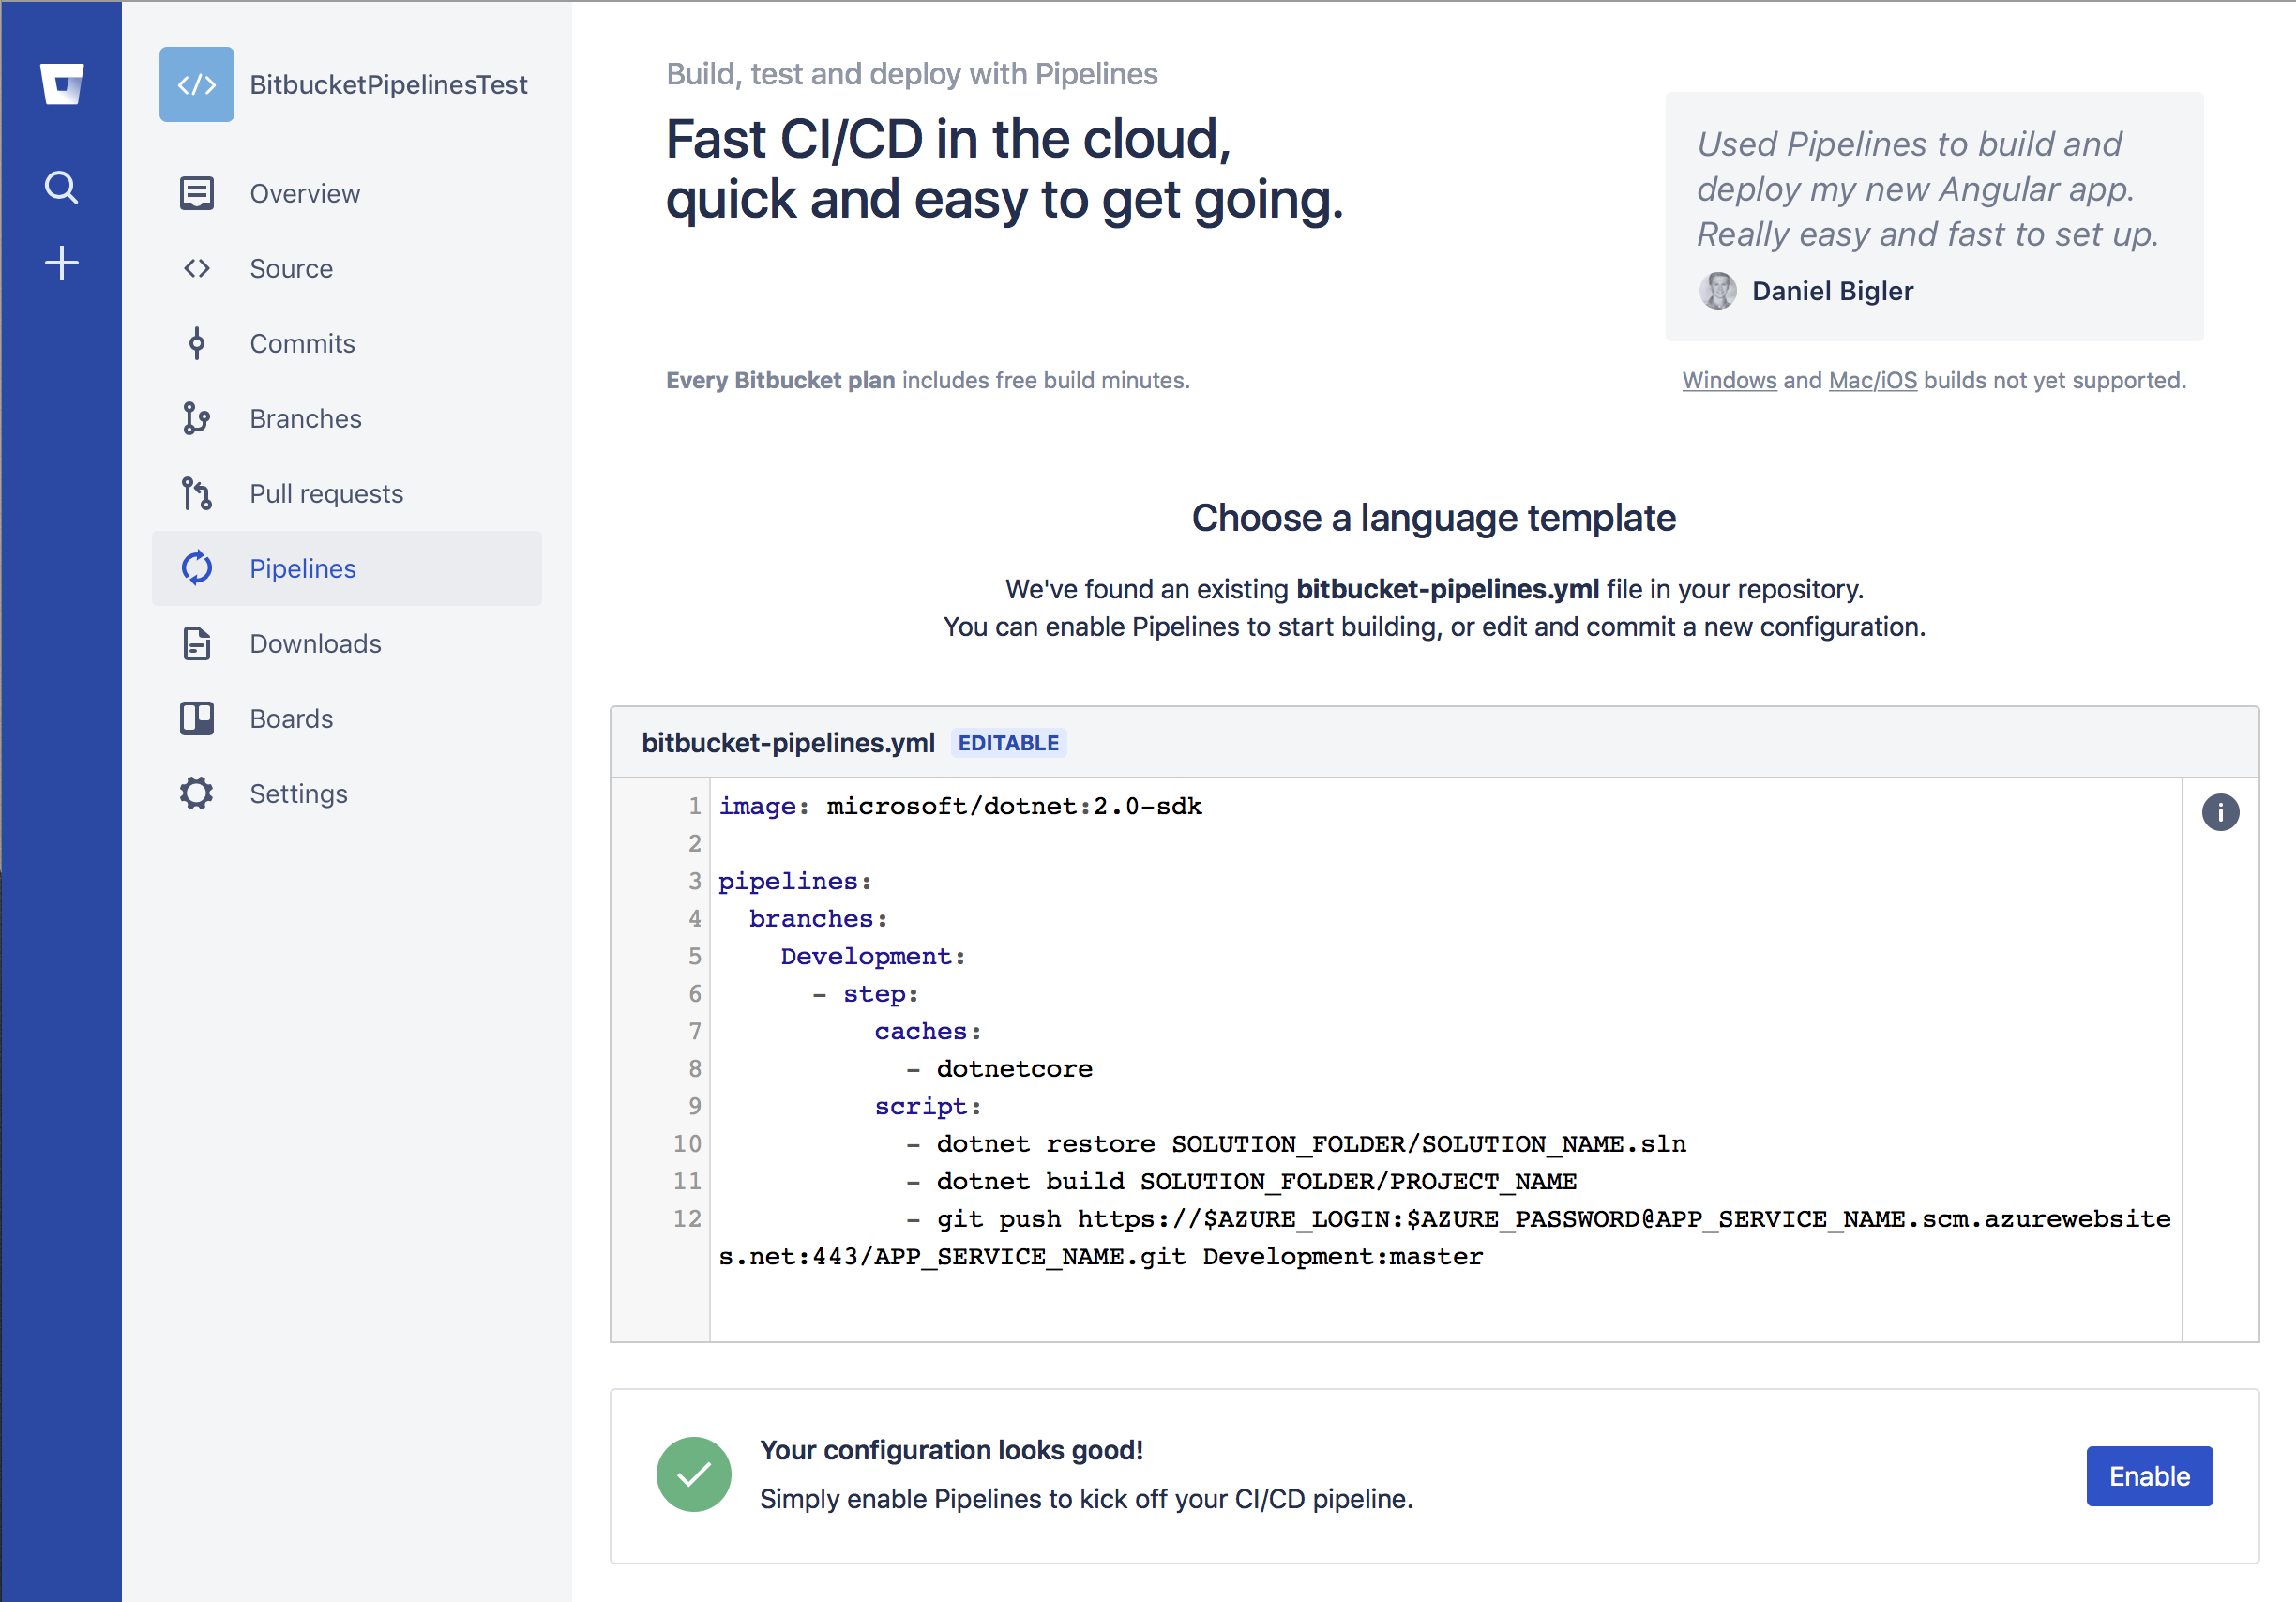Click the Daniel Bigler name

click(1832, 291)
